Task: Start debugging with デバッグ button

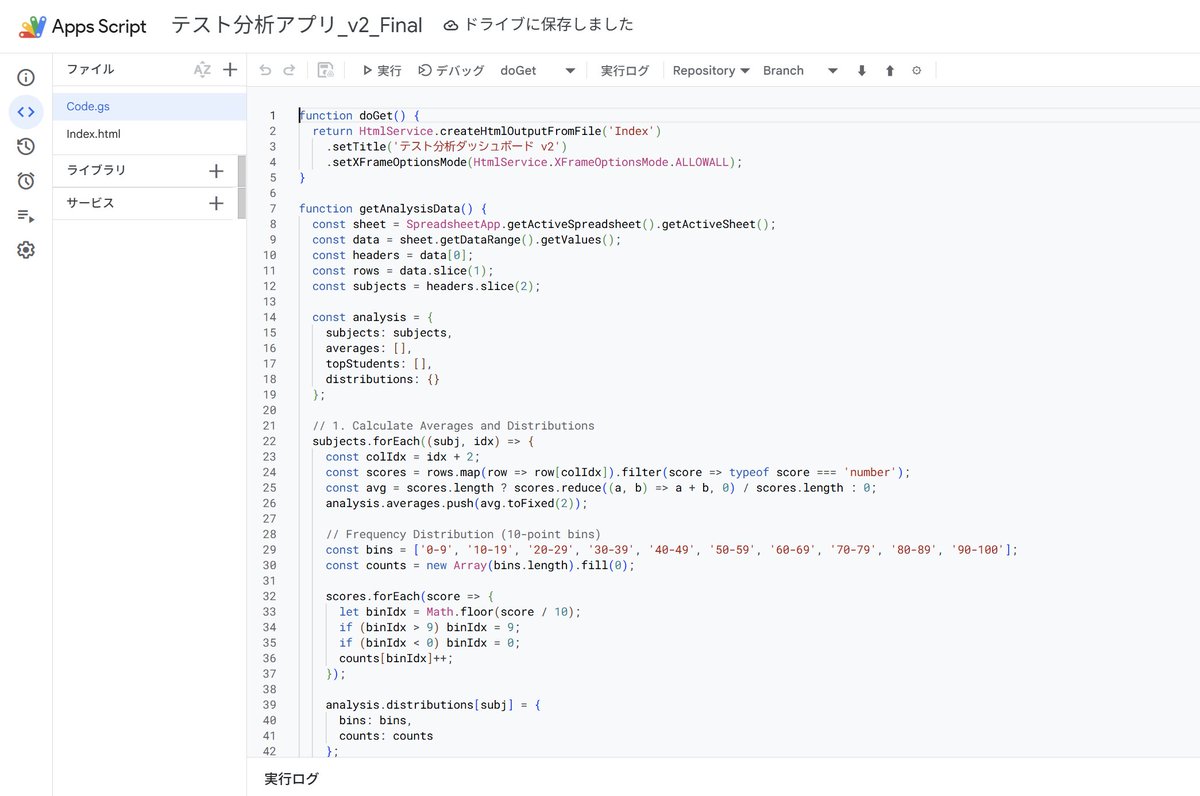Action: 451,71
